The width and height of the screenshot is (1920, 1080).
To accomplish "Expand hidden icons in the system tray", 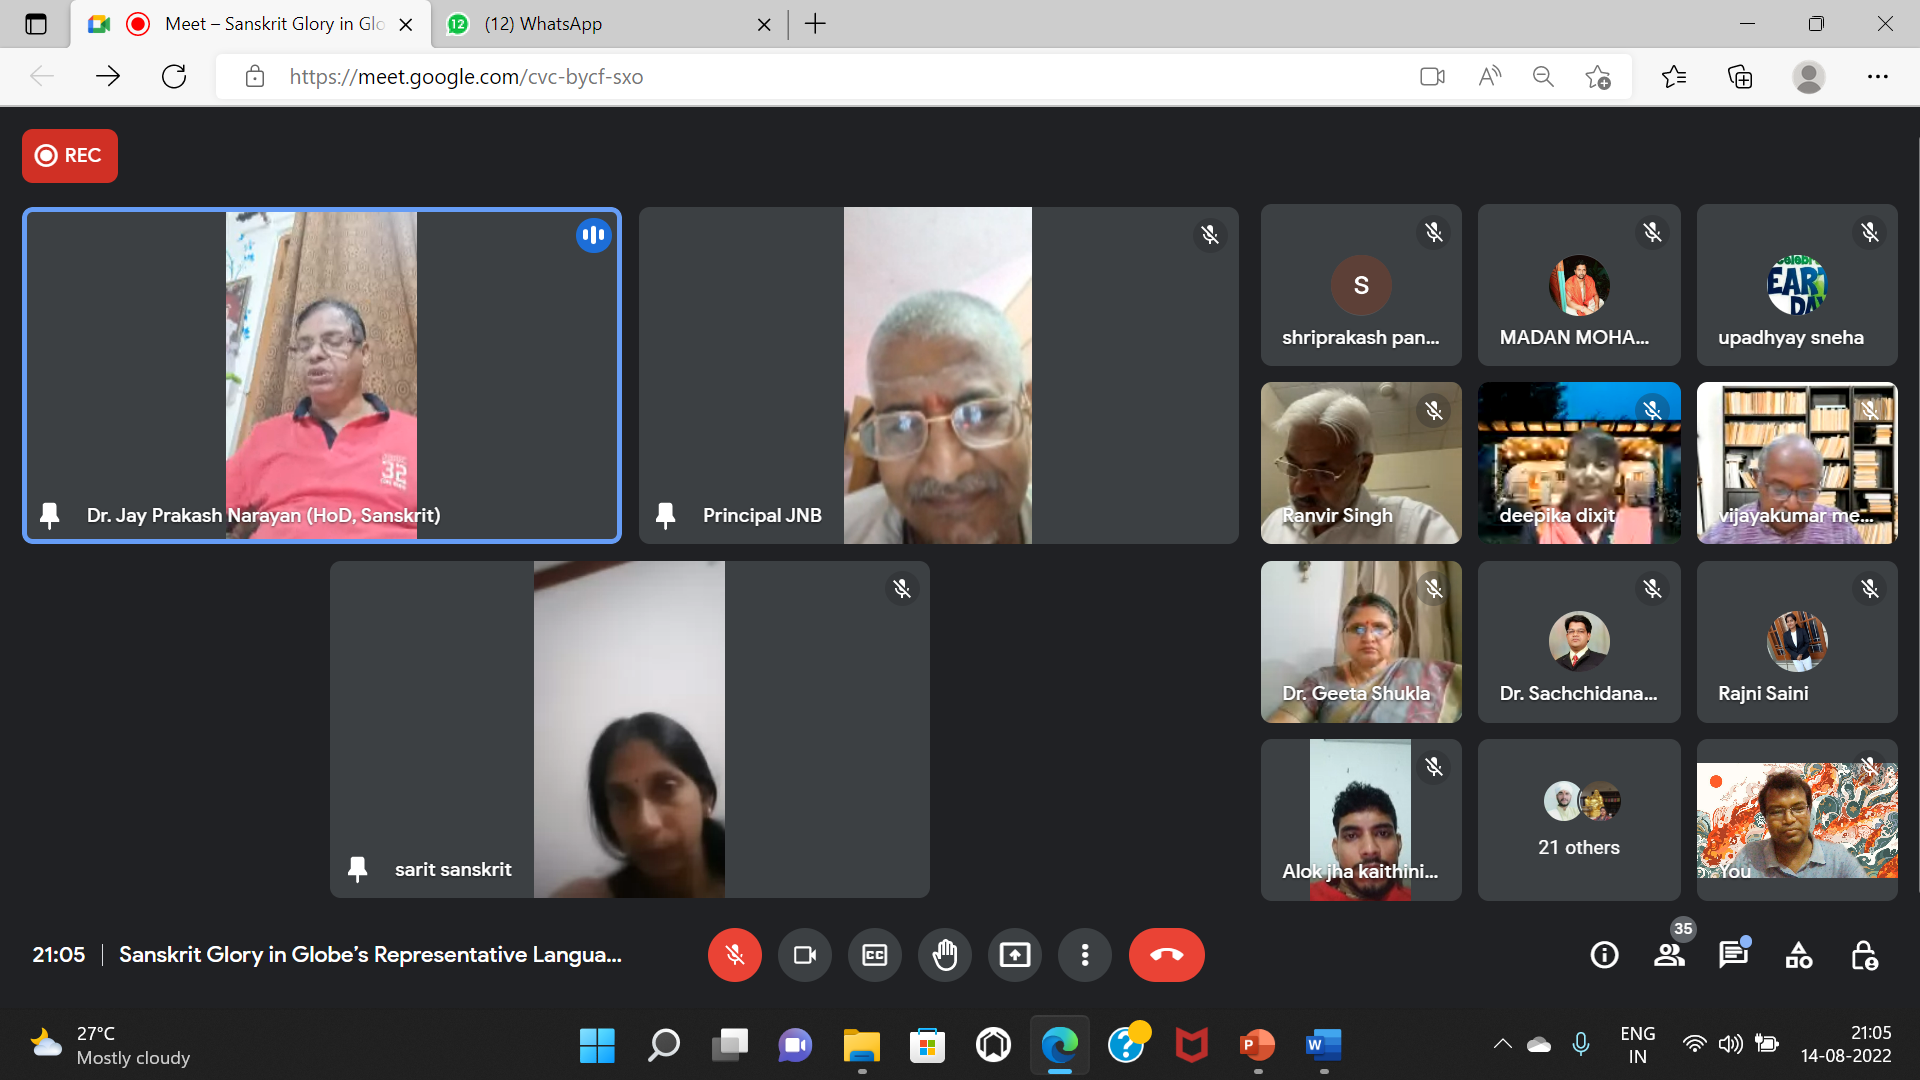I will tap(1502, 1044).
